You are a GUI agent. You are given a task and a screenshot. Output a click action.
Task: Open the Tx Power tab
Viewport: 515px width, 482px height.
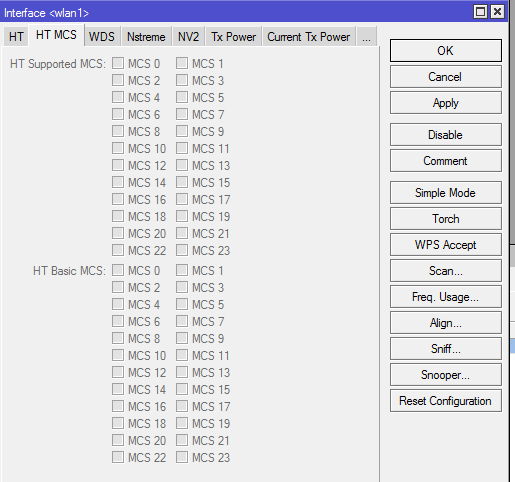tap(233, 37)
